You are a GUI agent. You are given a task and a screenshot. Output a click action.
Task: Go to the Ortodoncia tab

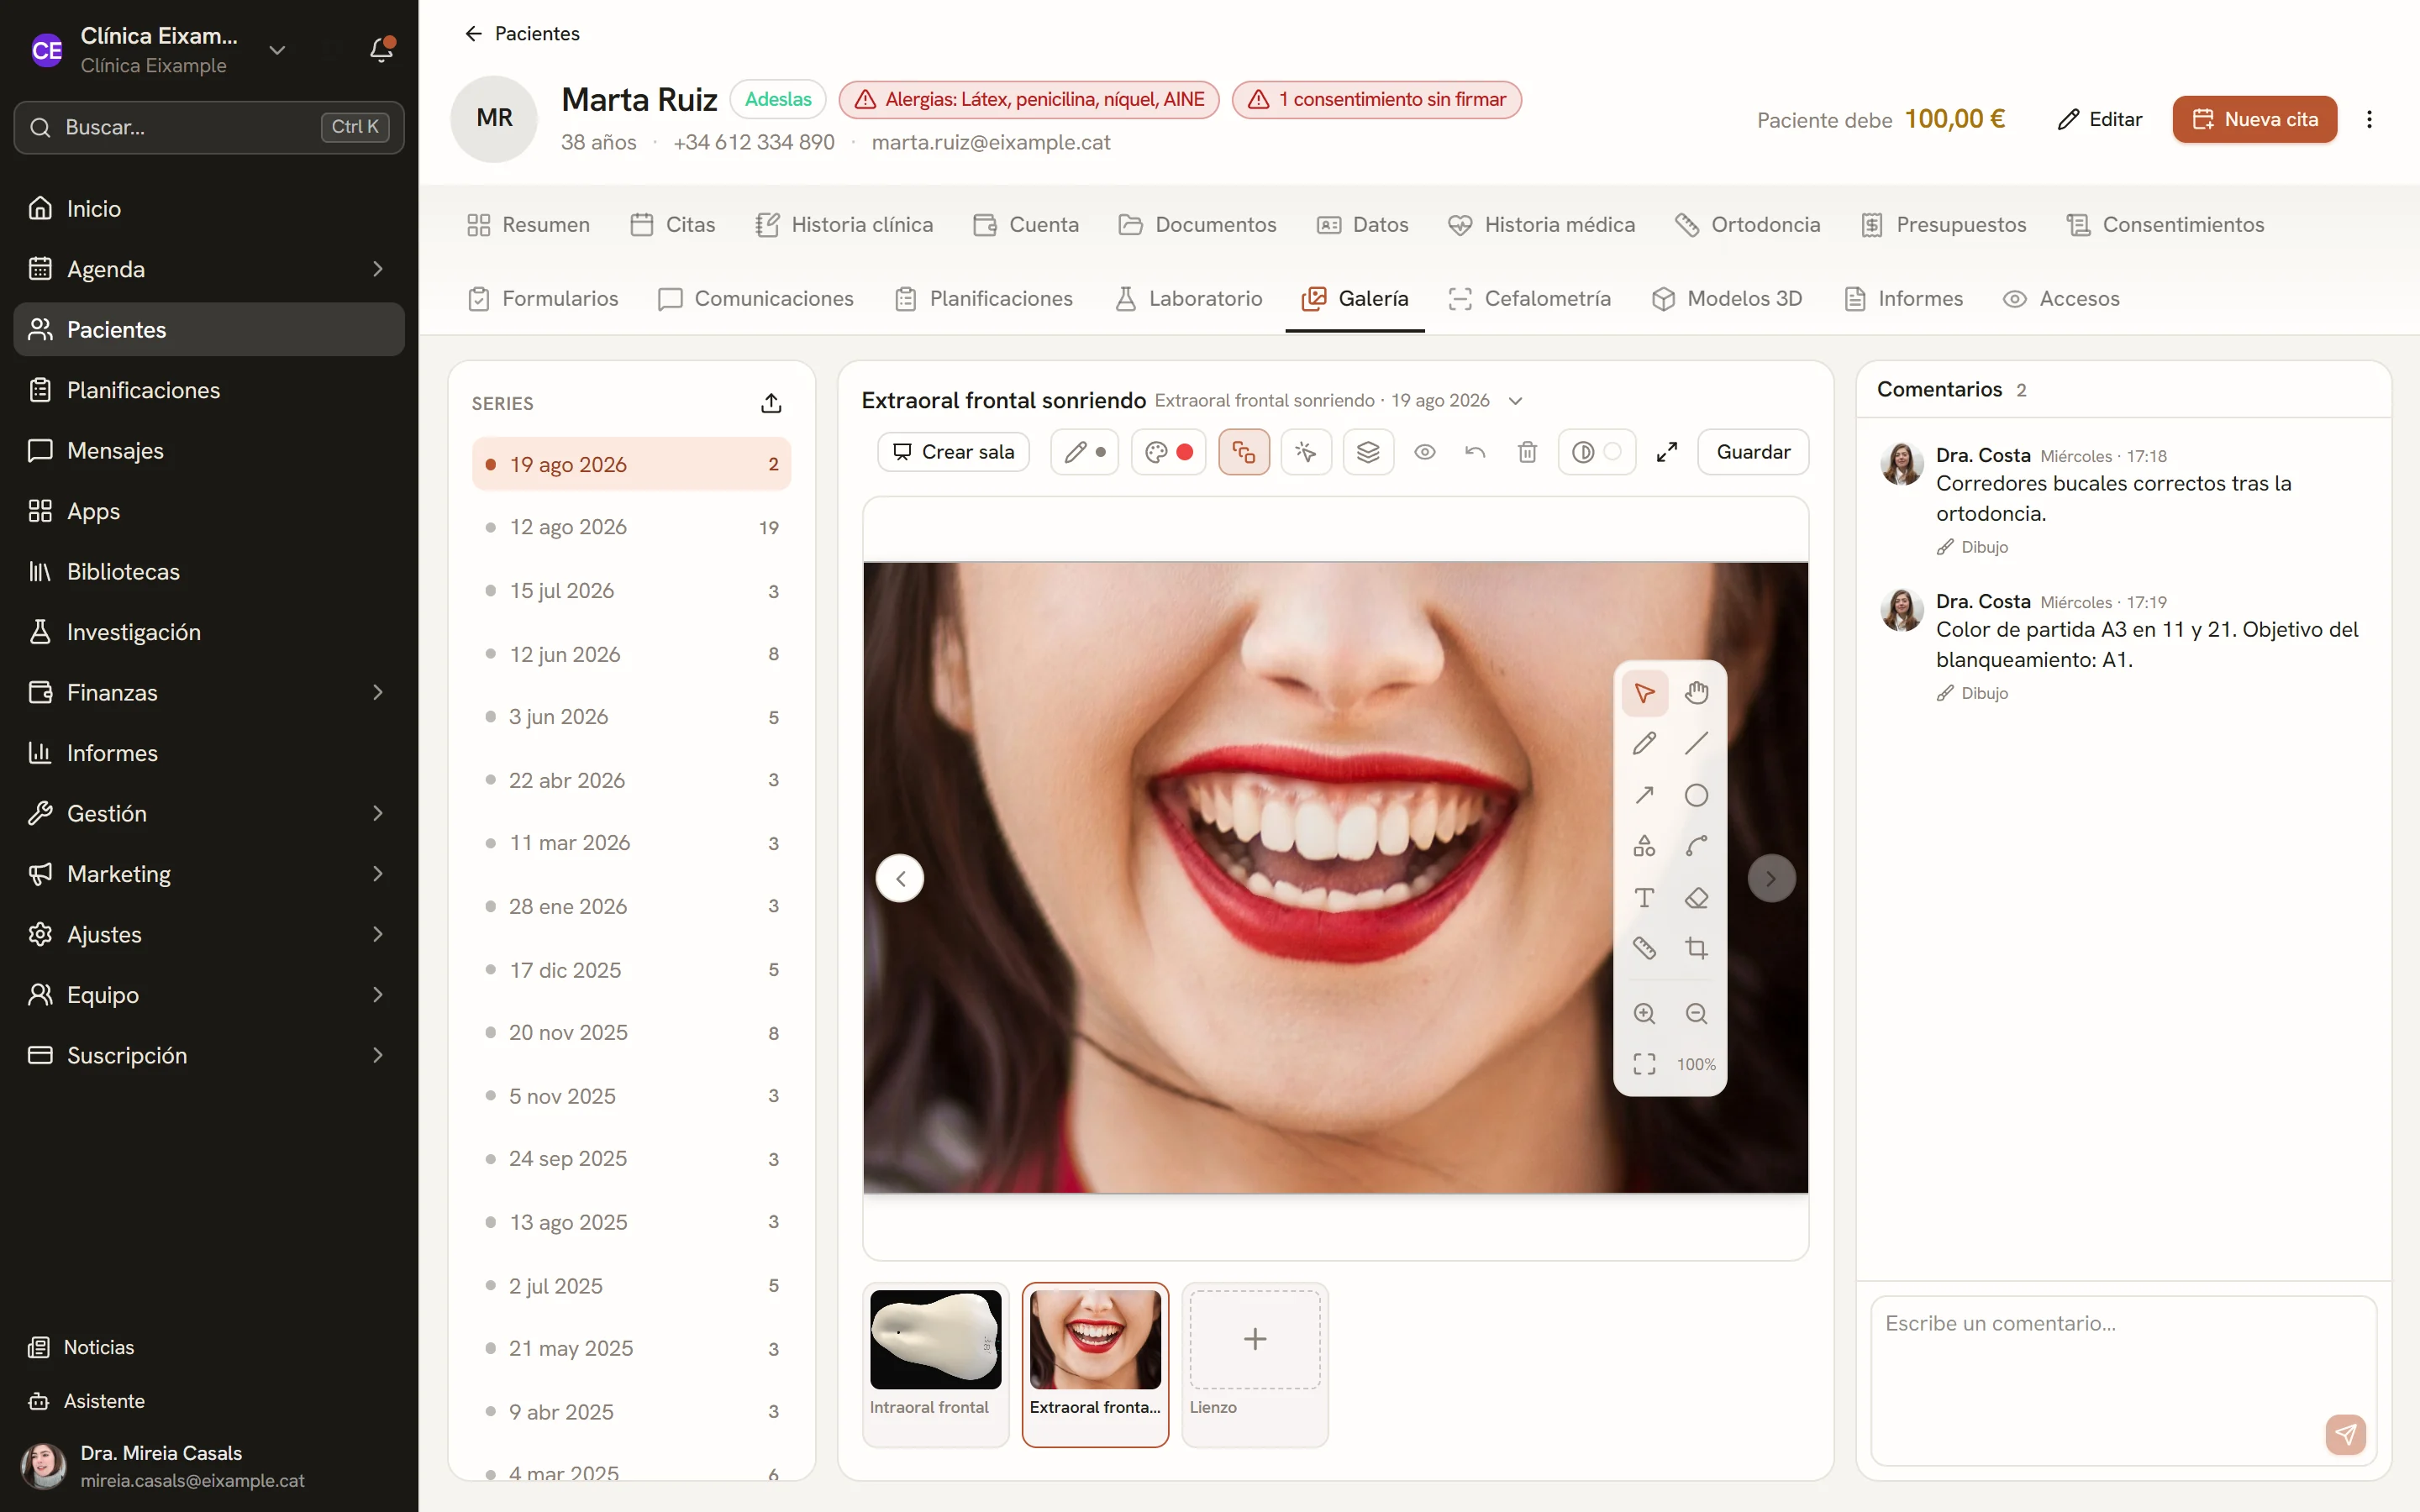pos(1748,224)
